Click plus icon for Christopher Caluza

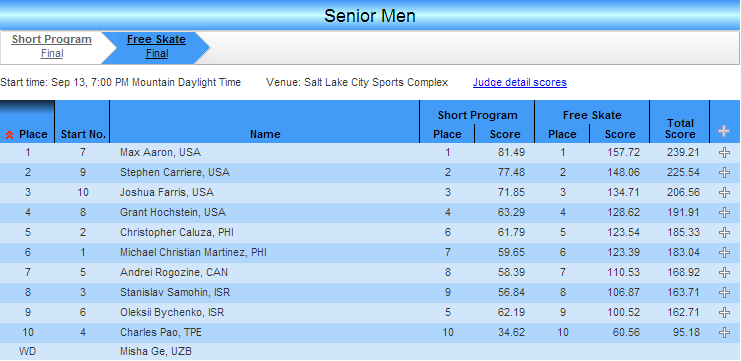point(724,232)
